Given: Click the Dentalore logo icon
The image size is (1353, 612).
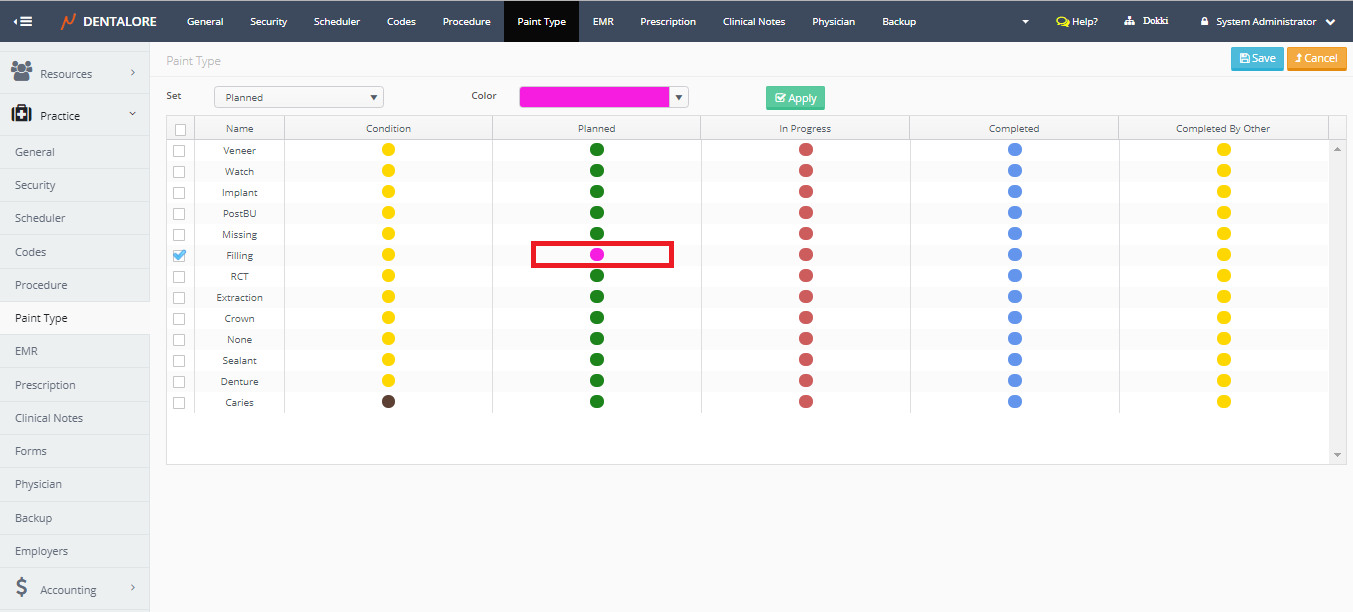Looking at the screenshot, I should pos(68,21).
